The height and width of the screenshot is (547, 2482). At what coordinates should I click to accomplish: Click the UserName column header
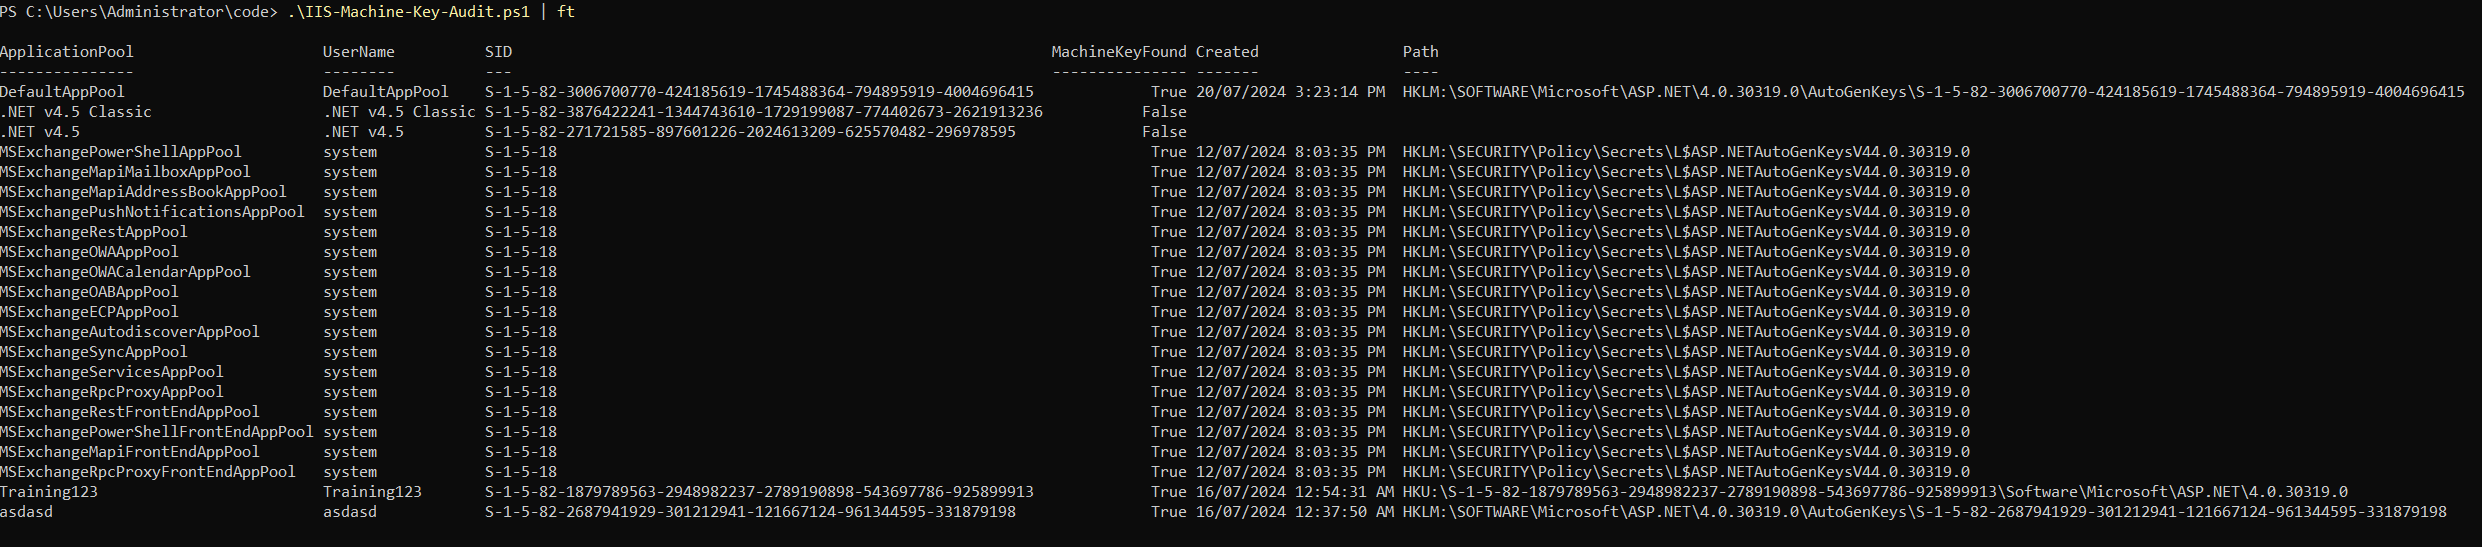tap(358, 52)
